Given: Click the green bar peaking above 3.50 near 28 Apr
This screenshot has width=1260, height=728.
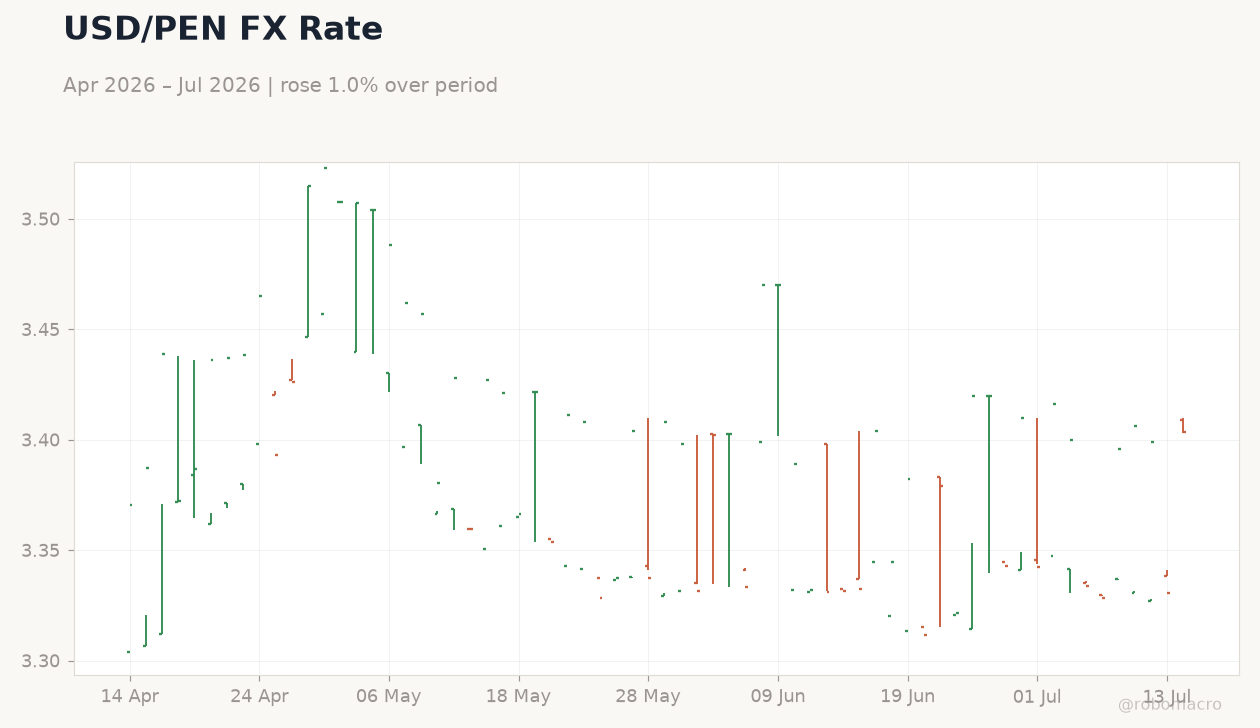Looking at the screenshot, I should point(308,261).
